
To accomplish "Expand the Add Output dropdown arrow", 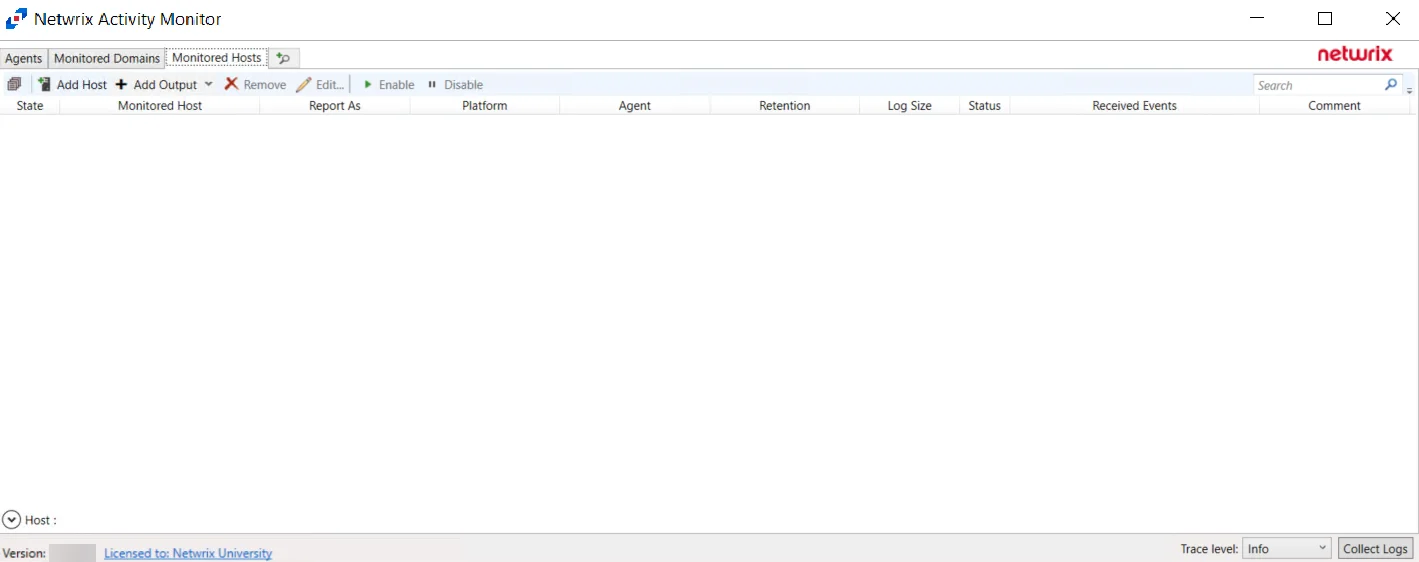I will coord(208,85).
